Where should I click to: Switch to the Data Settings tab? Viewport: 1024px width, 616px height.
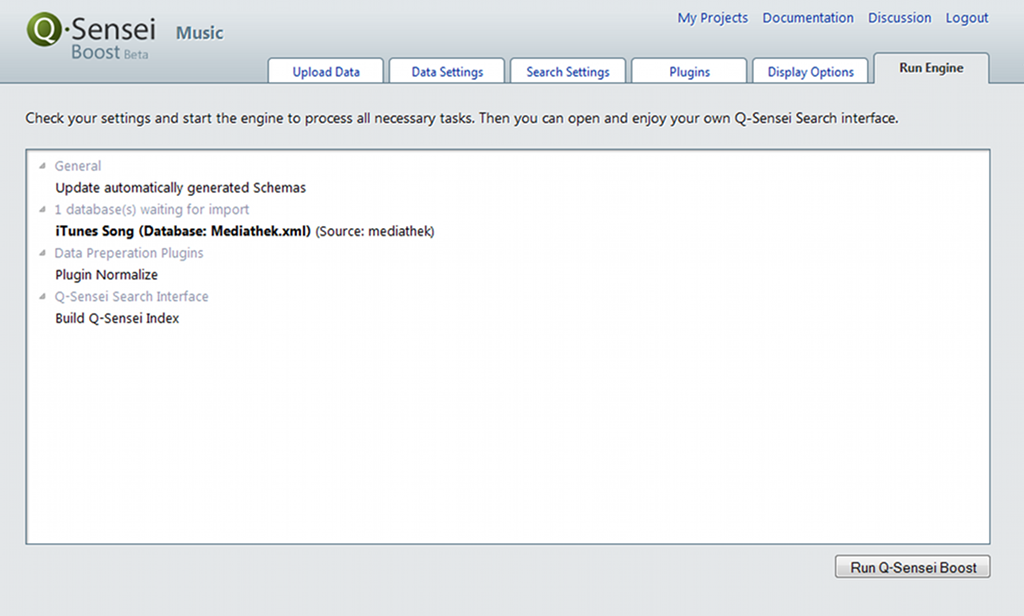(447, 71)
